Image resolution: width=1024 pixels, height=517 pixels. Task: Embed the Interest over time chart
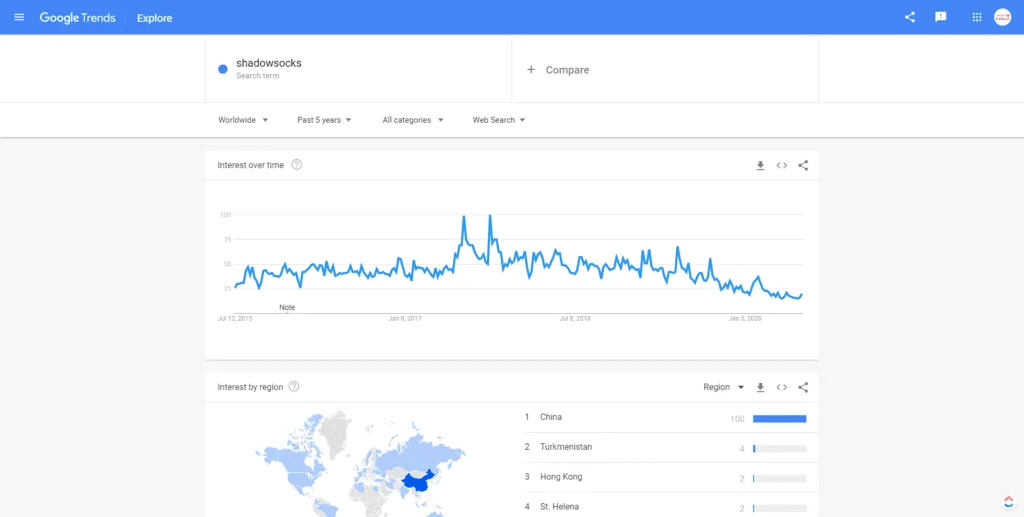coord(782,166)
